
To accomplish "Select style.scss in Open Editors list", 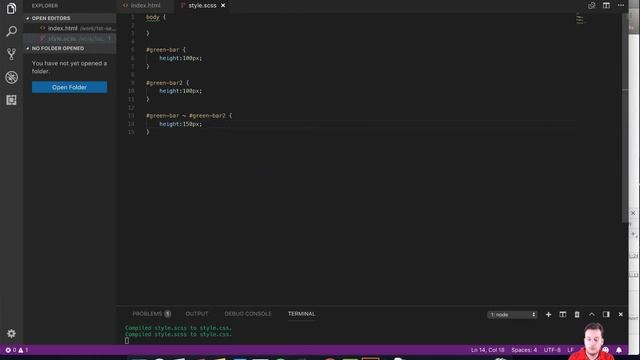I will pos(70,38).
